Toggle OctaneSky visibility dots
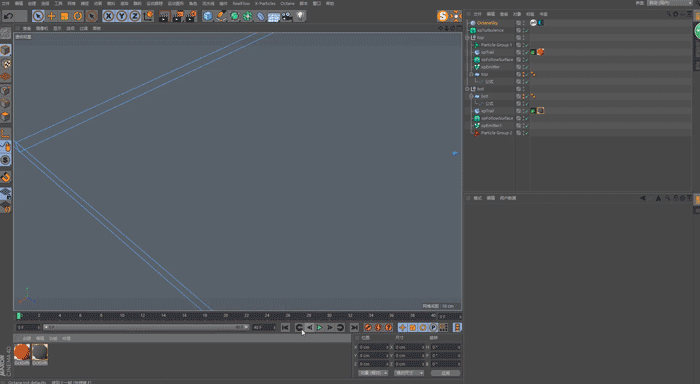700x384 pixels. 523,23
